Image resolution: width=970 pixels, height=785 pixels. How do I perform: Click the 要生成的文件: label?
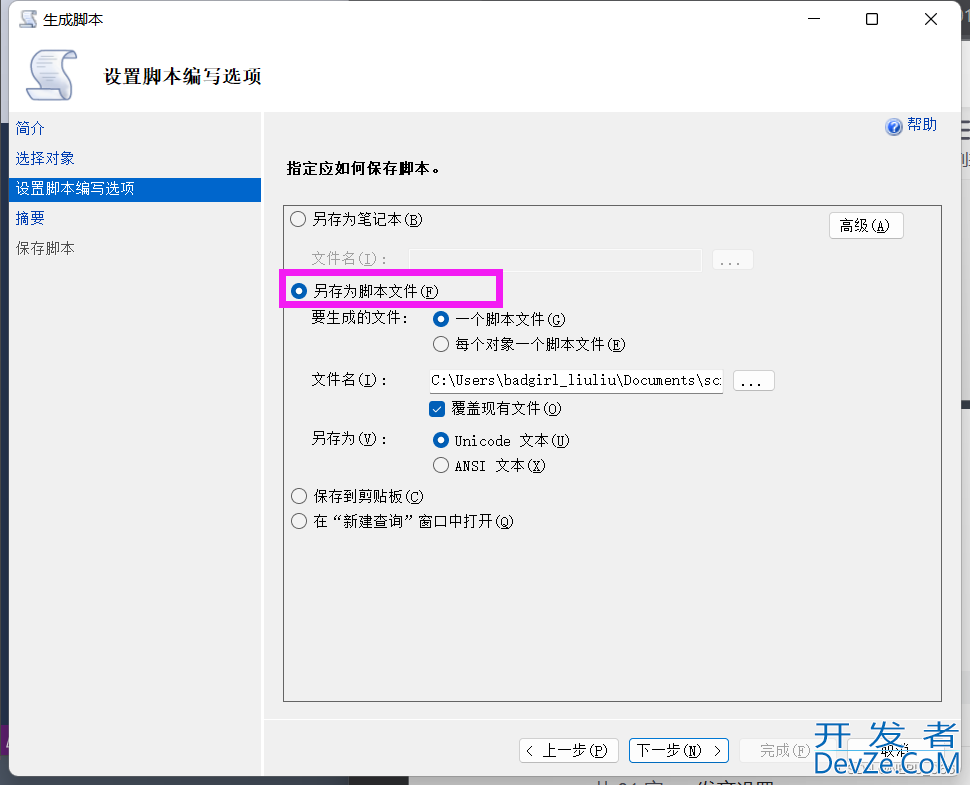(359, 318)
